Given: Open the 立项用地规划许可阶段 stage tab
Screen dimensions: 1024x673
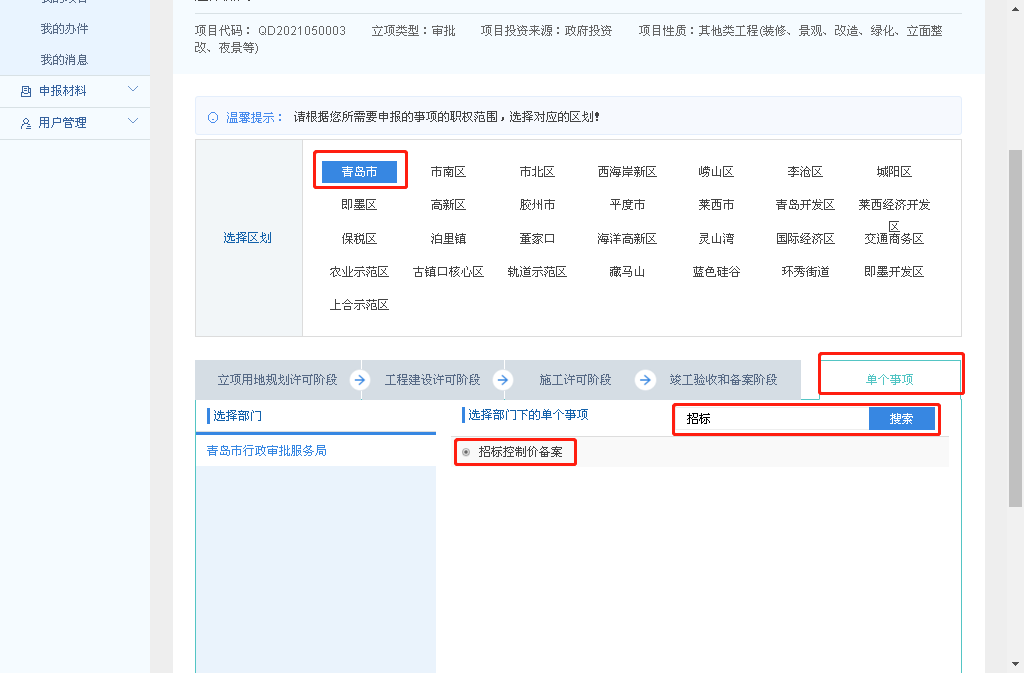Looking at the screenshot, I should (x=277, y=380).
